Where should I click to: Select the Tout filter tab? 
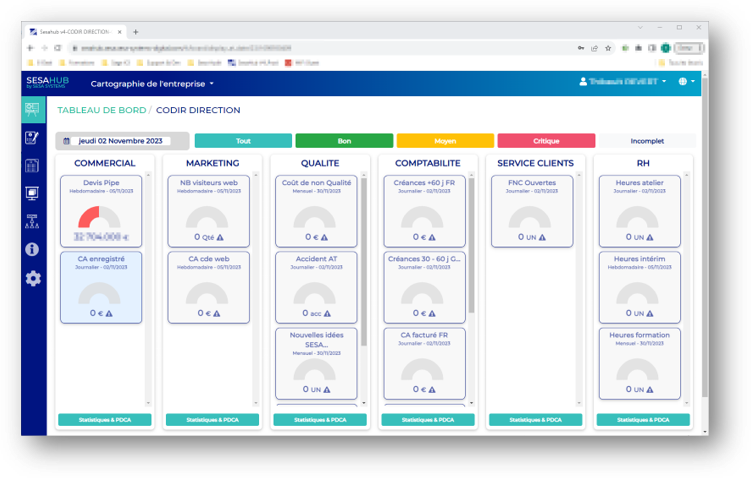tap(243, 141)
